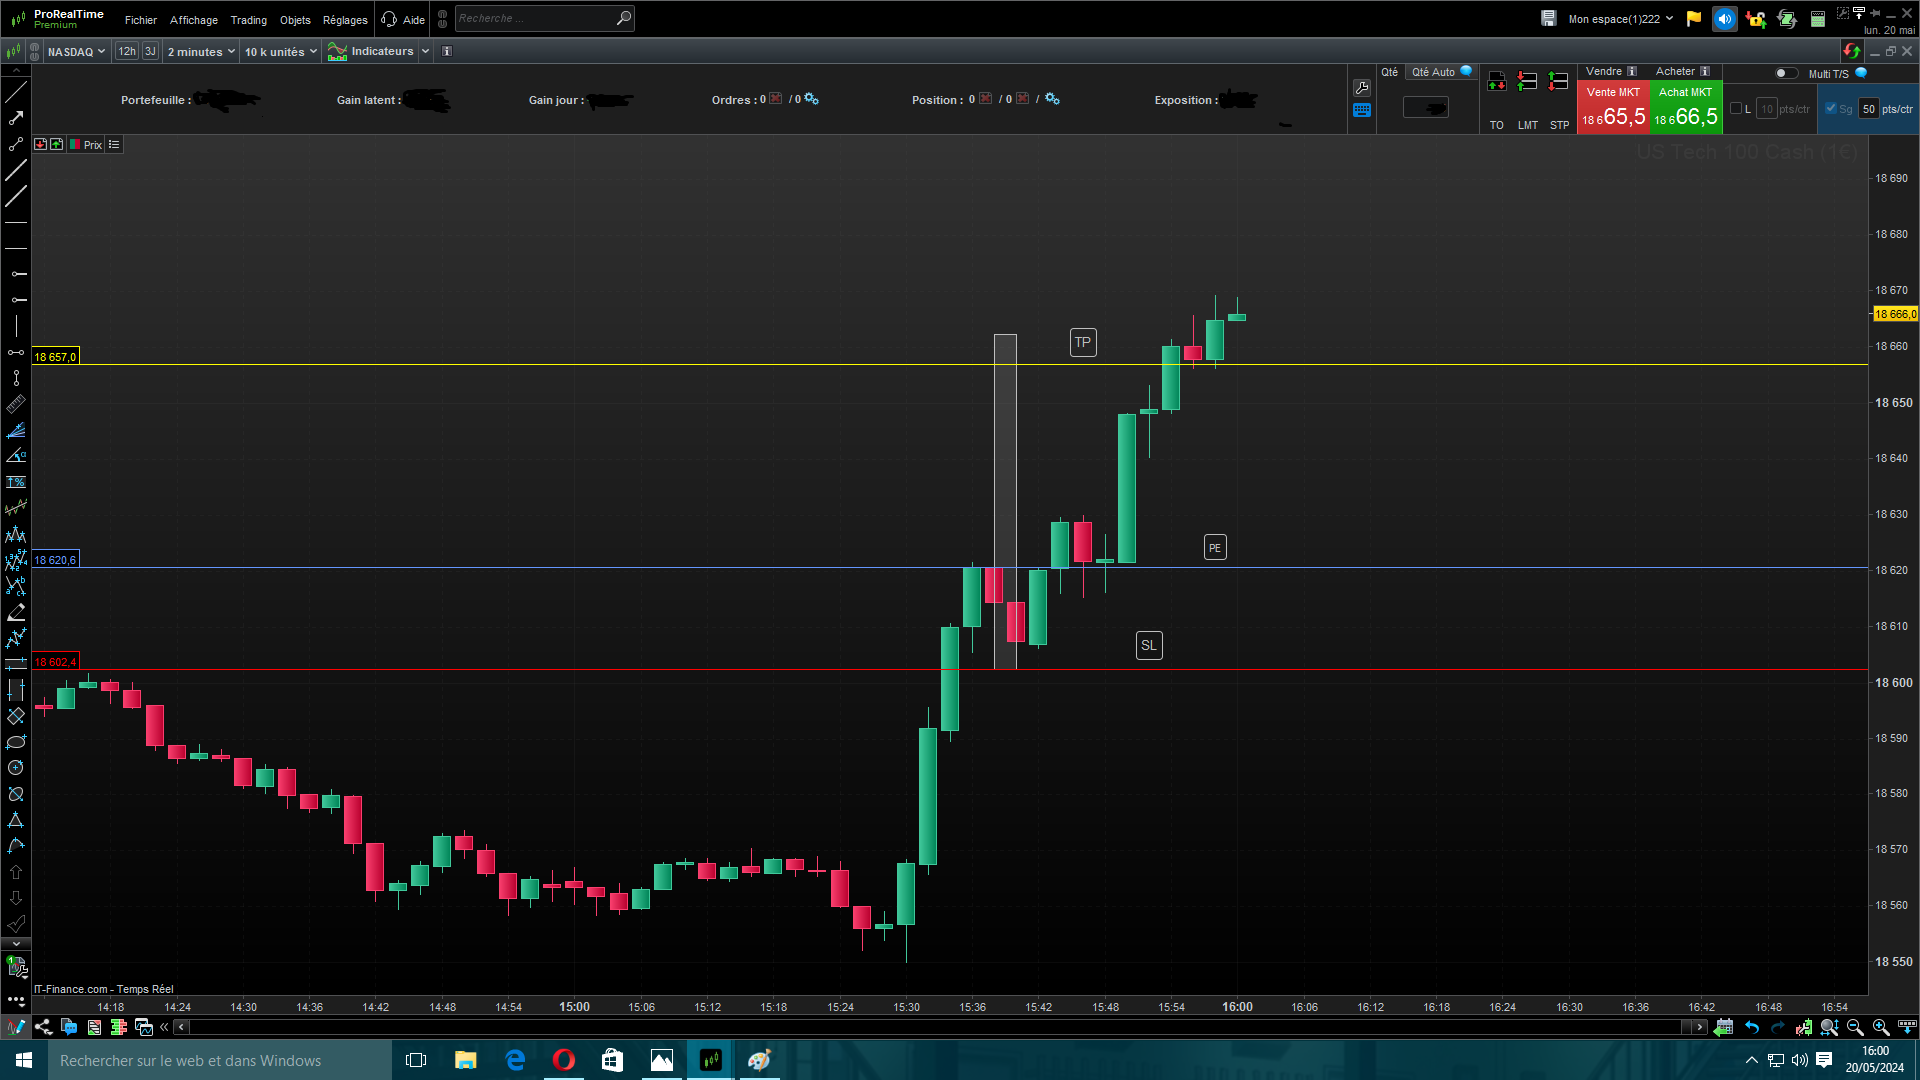Open the Trading menu
This screenshot has width=1920, height=1080.
[x=248, y=20]
